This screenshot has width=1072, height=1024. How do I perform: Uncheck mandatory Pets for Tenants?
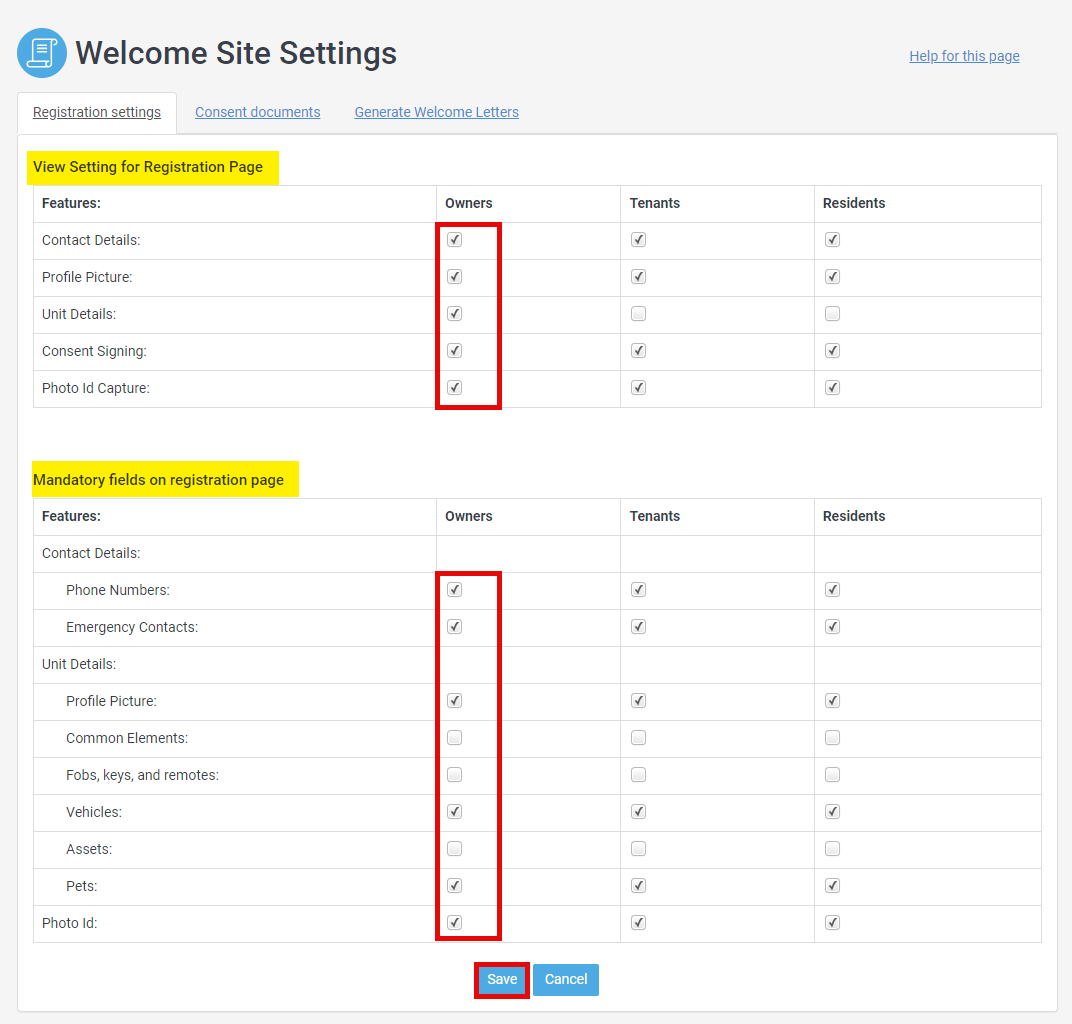pyautogui.click(x=639, y=886)
